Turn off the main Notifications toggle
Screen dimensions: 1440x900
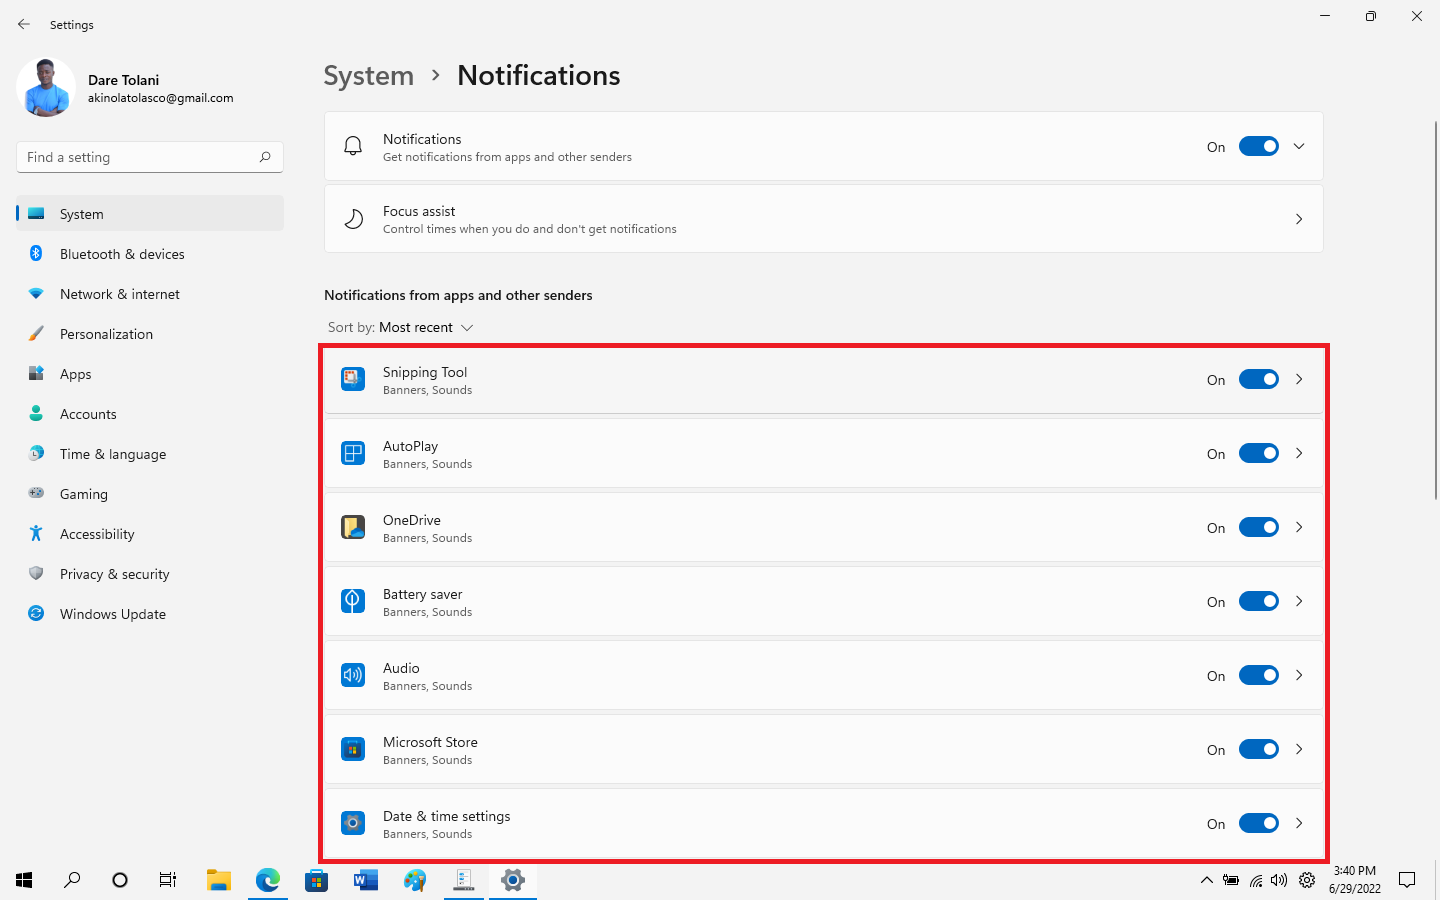[1259, 146]
